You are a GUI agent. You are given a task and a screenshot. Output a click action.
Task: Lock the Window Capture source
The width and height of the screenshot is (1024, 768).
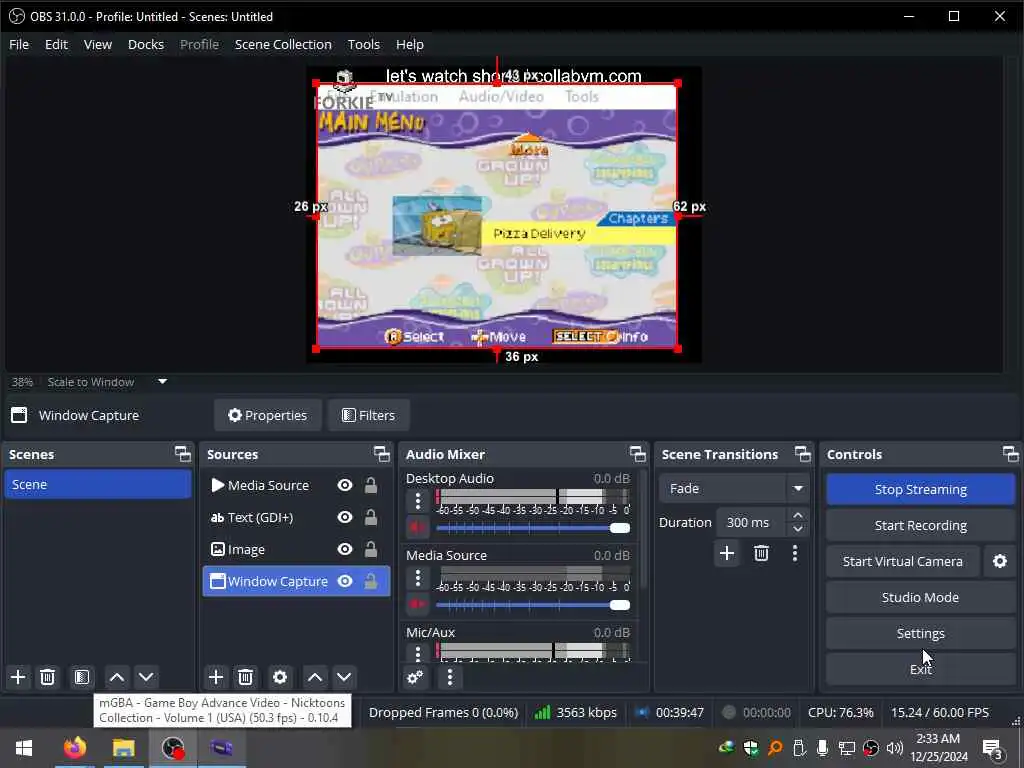[371, 581]
